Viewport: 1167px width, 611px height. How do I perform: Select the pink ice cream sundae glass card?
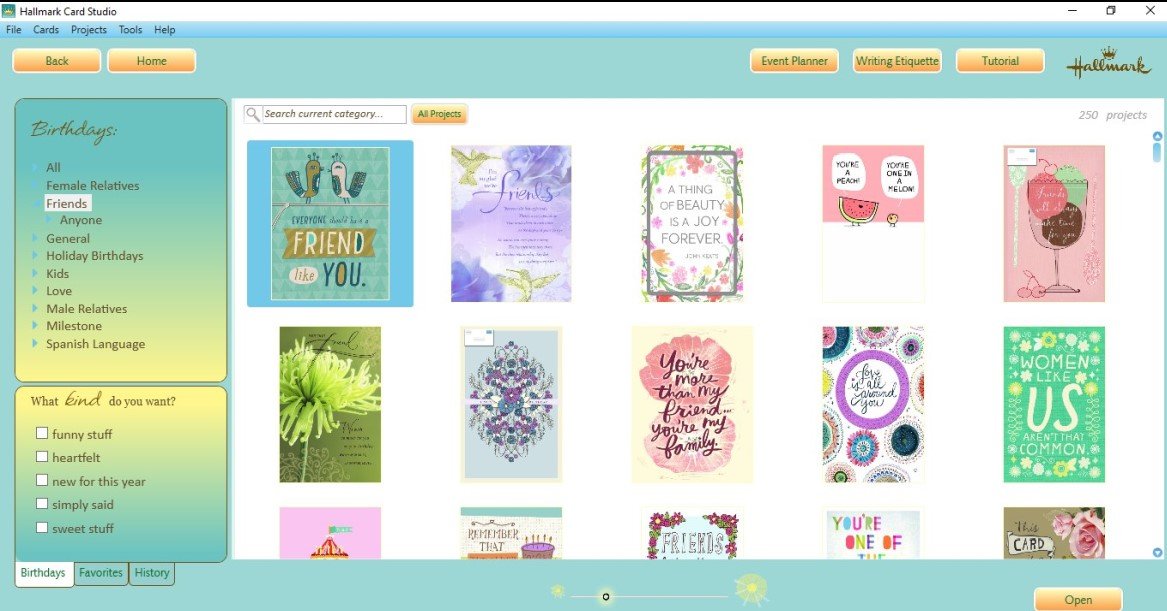1054,223
